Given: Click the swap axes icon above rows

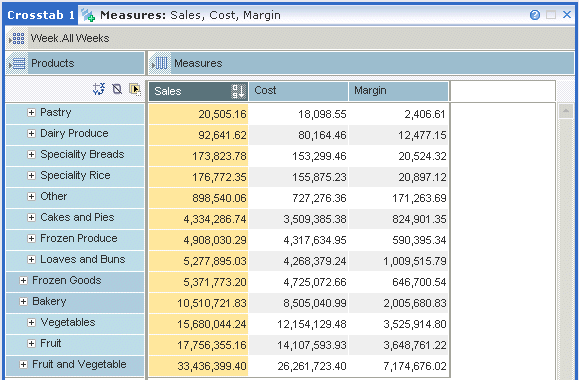Looking at the screenshot, I should tap(99, 89).
